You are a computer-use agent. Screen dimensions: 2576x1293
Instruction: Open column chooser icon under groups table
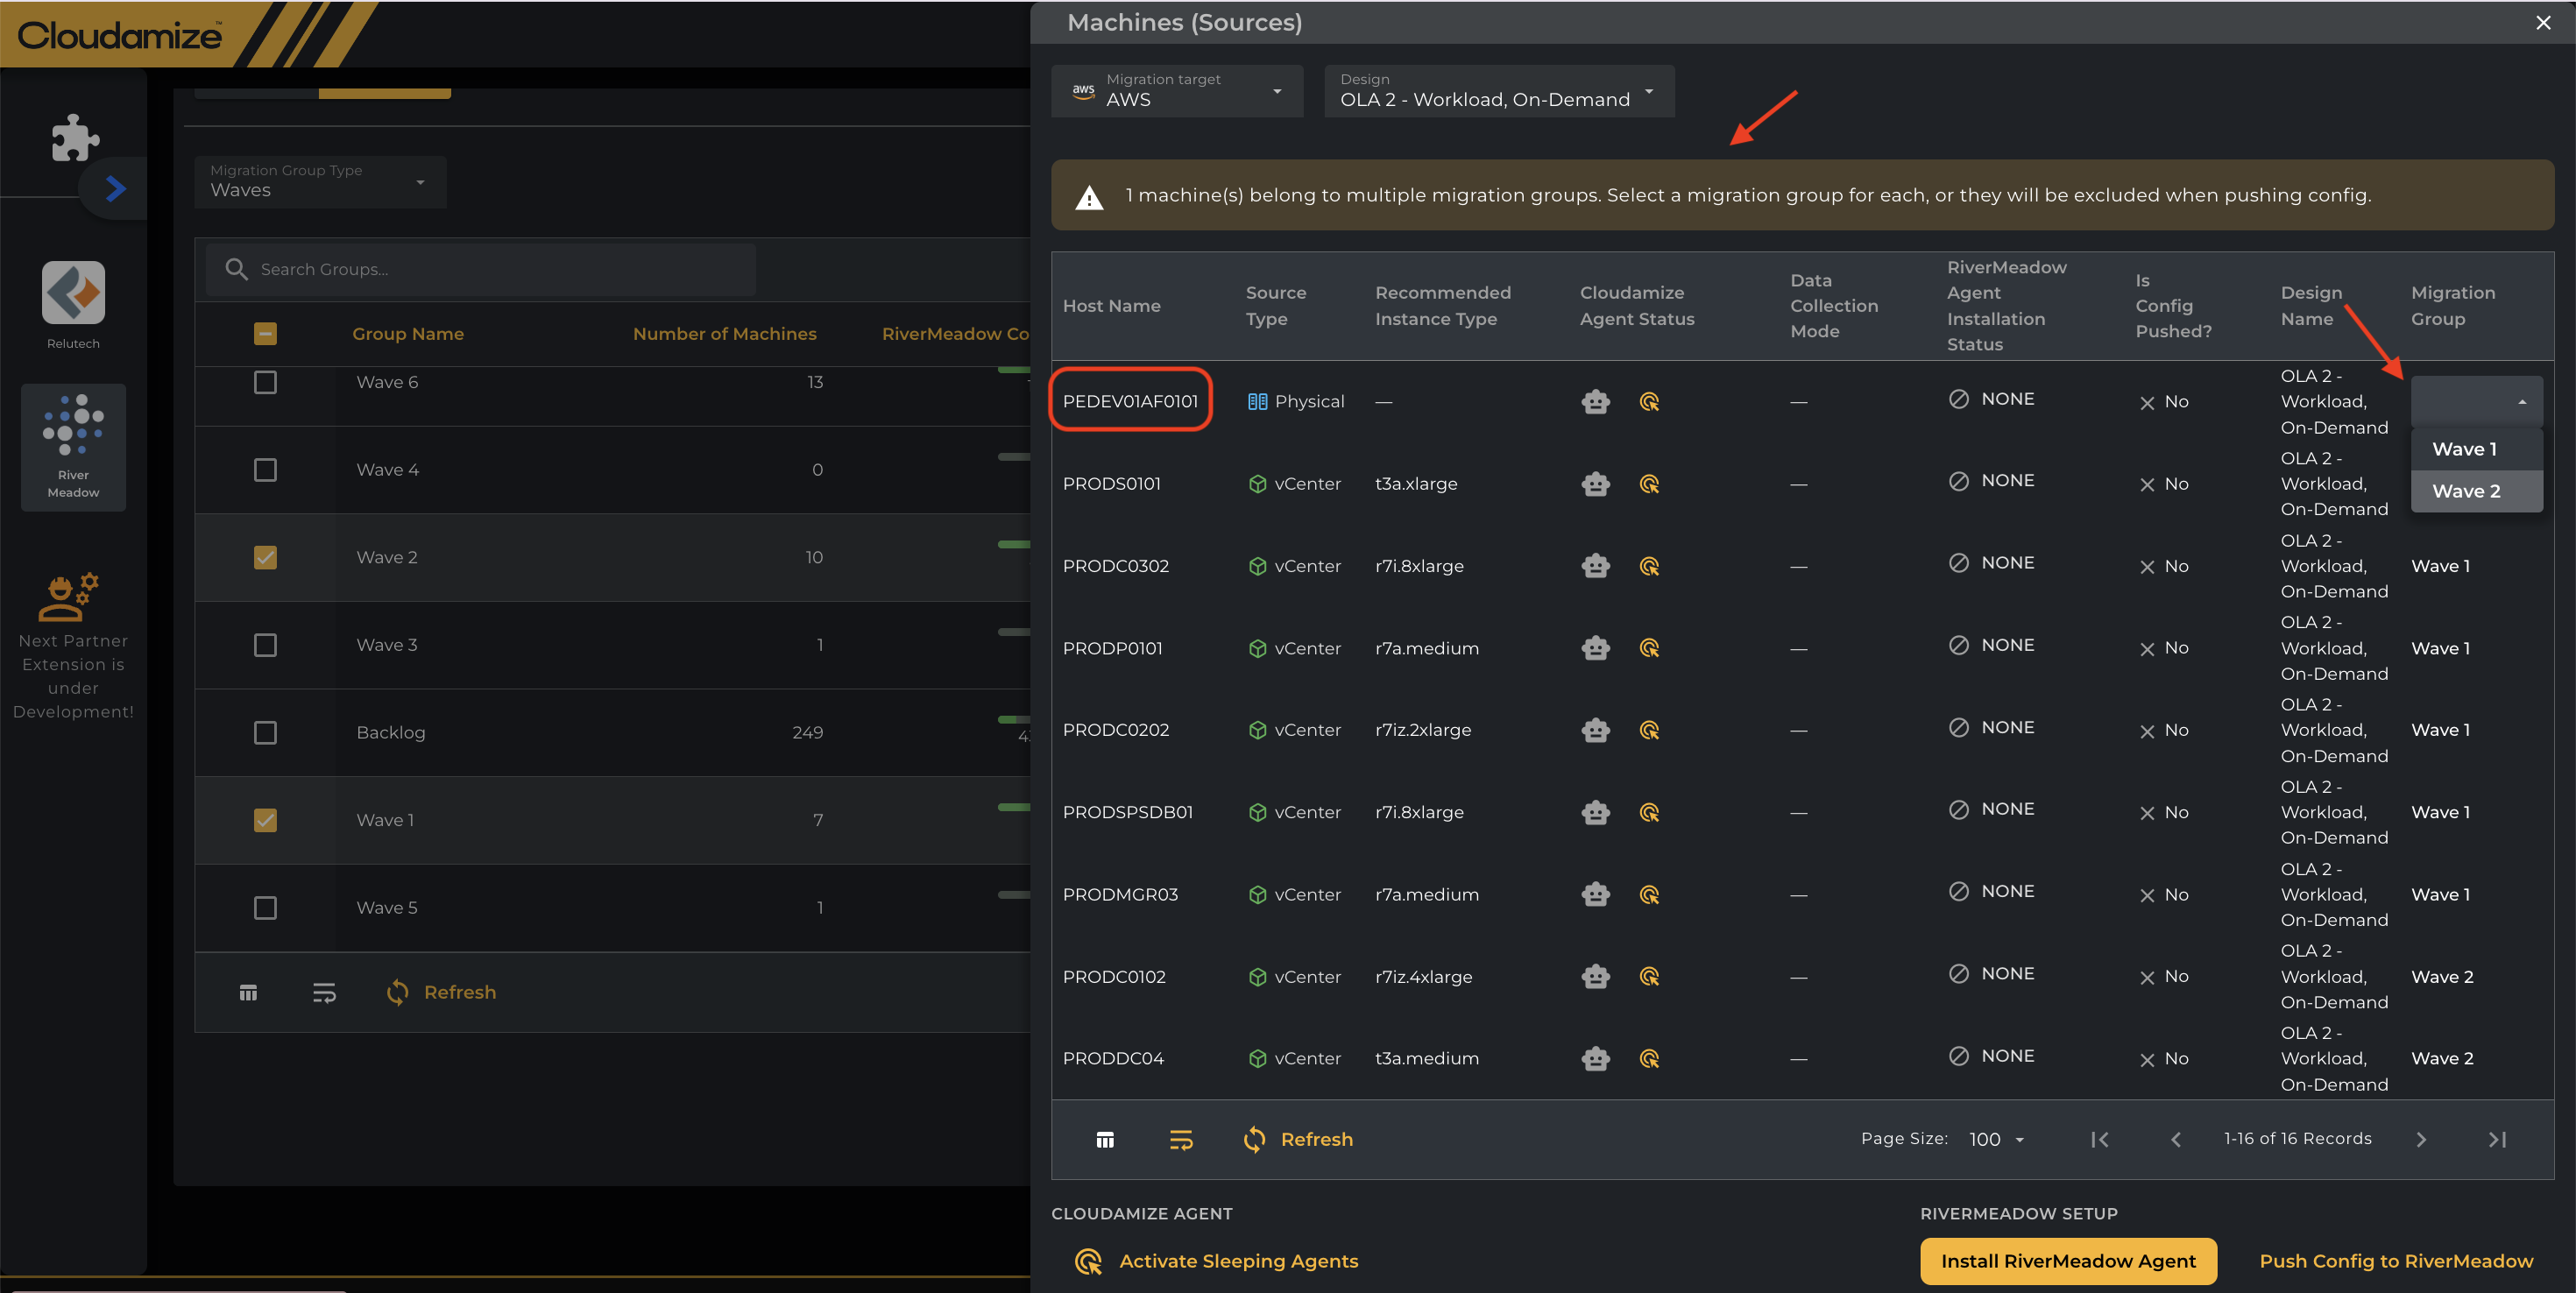point(249,993)
